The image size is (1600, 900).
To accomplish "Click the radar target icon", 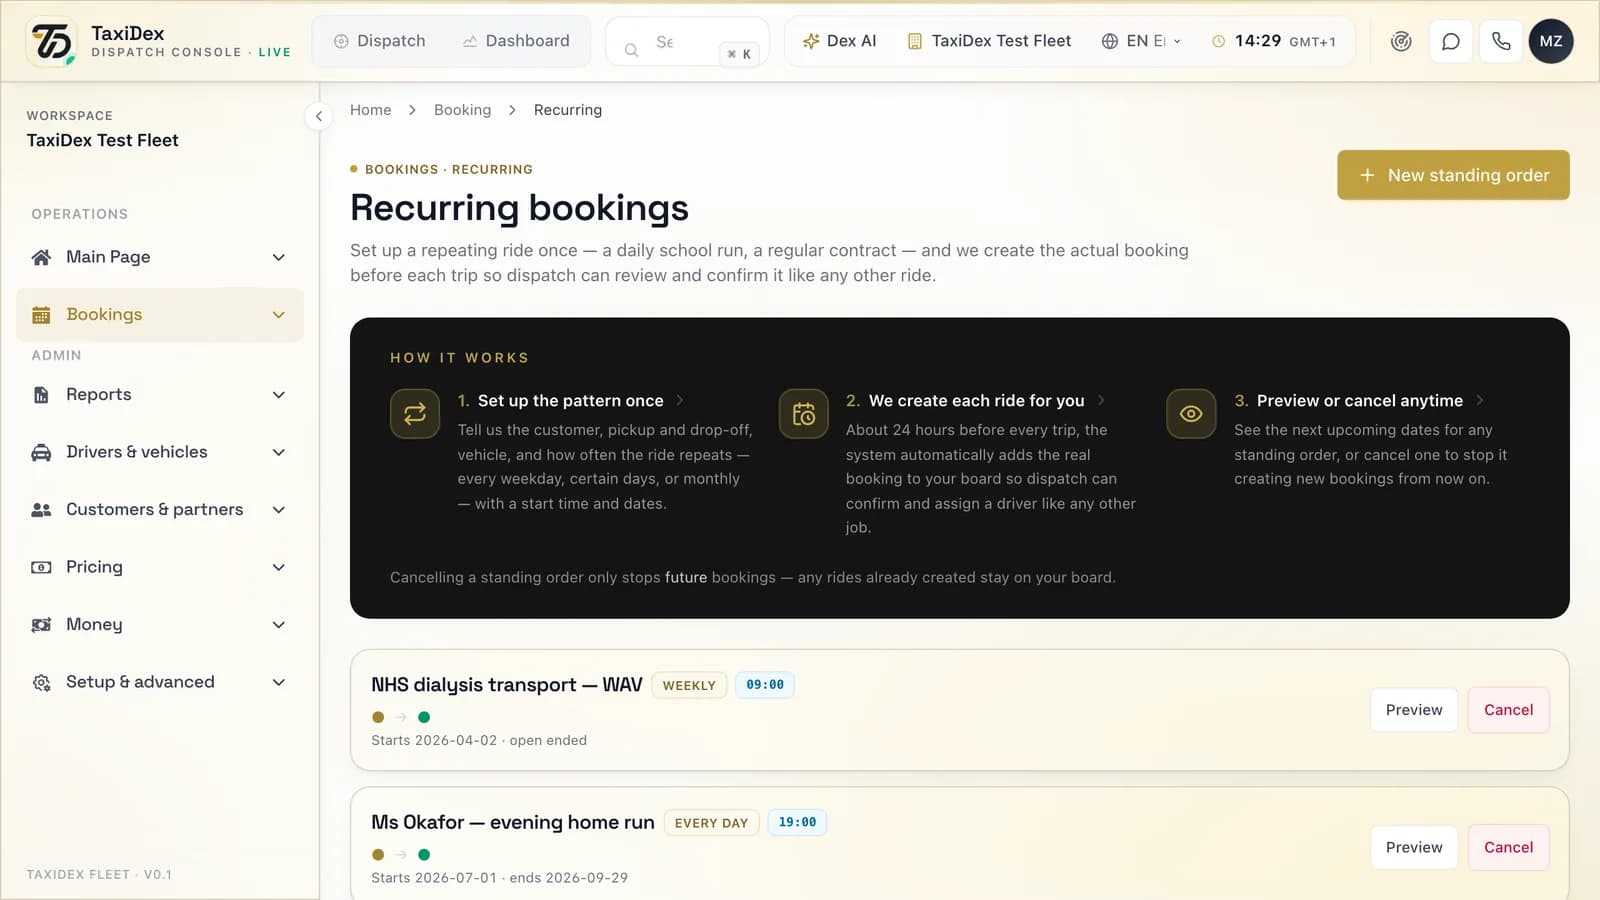I will point(1401,41).
